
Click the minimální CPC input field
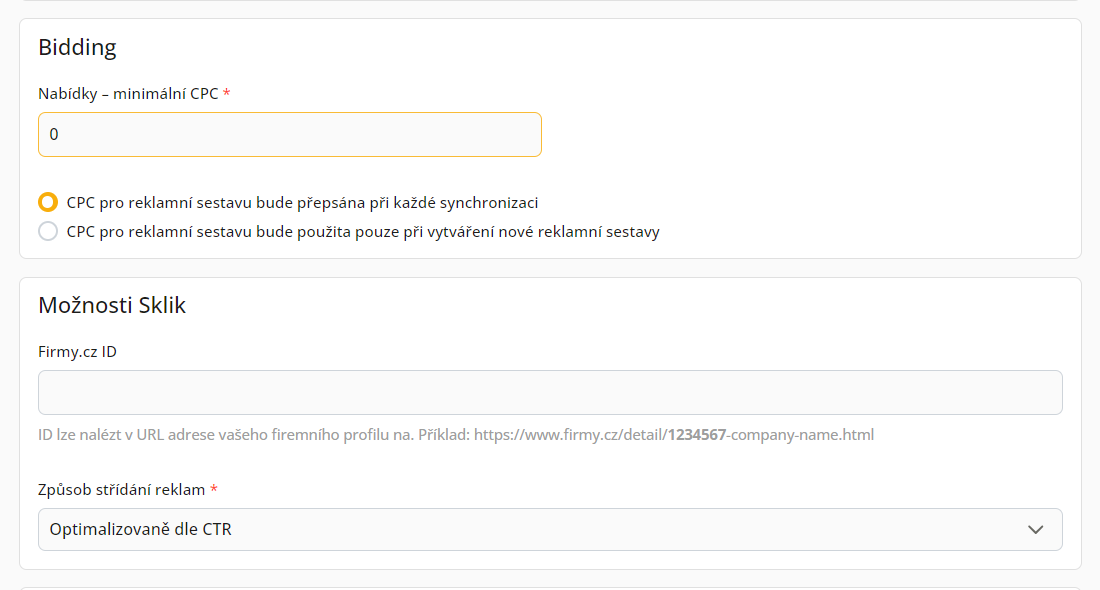pyautogui.click(x=290, y=134)
